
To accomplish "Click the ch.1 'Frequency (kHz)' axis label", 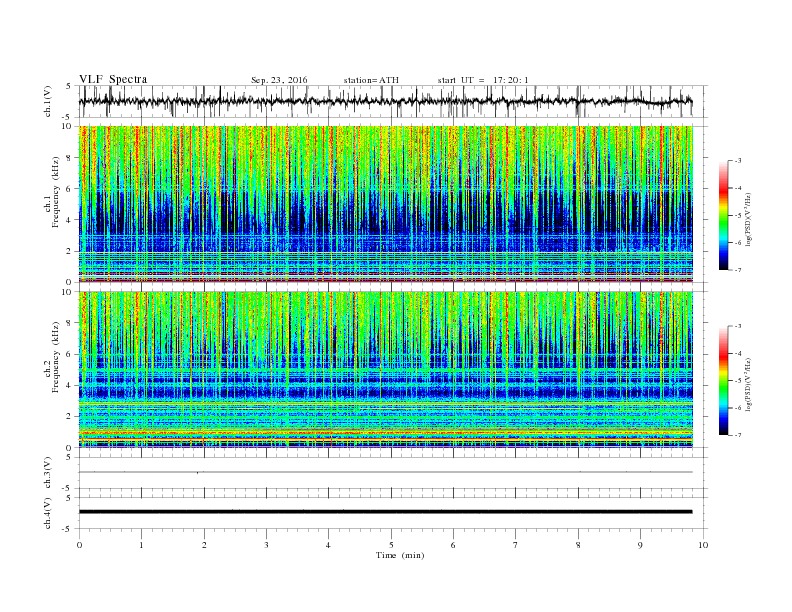I will (56, 192).
